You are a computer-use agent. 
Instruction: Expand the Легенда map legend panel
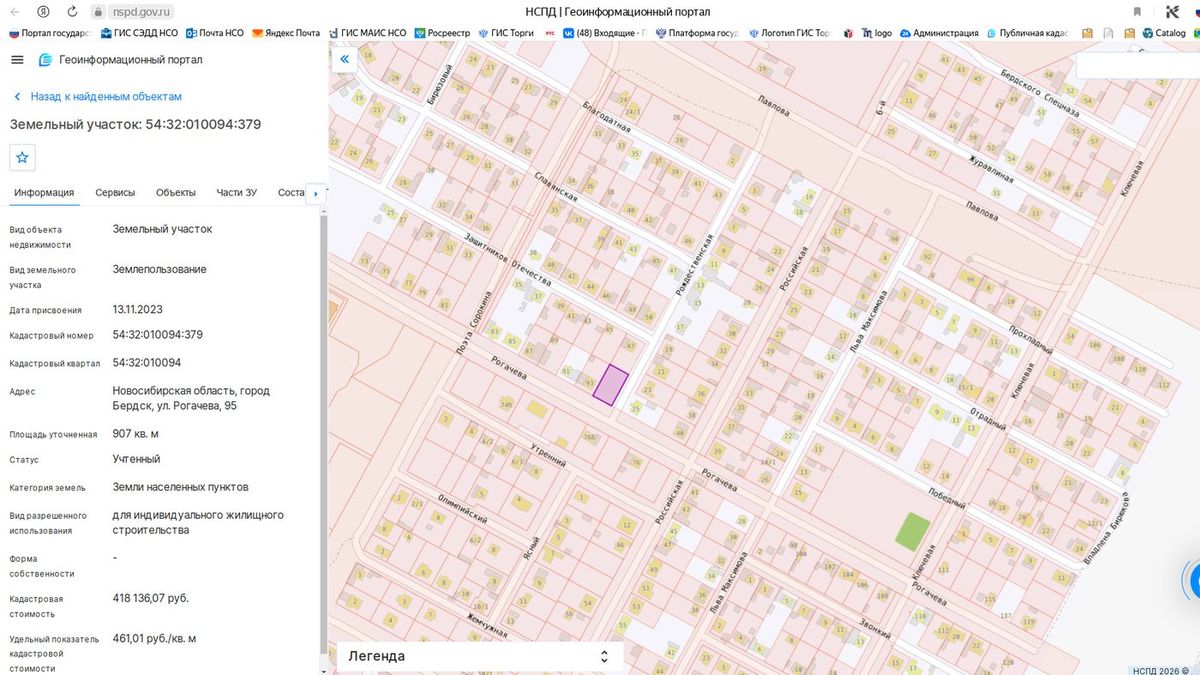coord(479,656)
